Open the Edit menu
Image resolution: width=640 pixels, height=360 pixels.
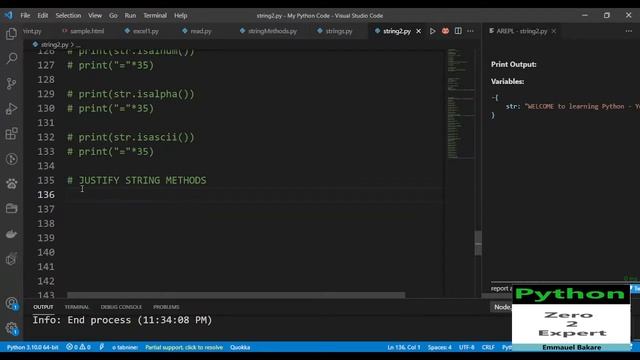coord(42,16)
